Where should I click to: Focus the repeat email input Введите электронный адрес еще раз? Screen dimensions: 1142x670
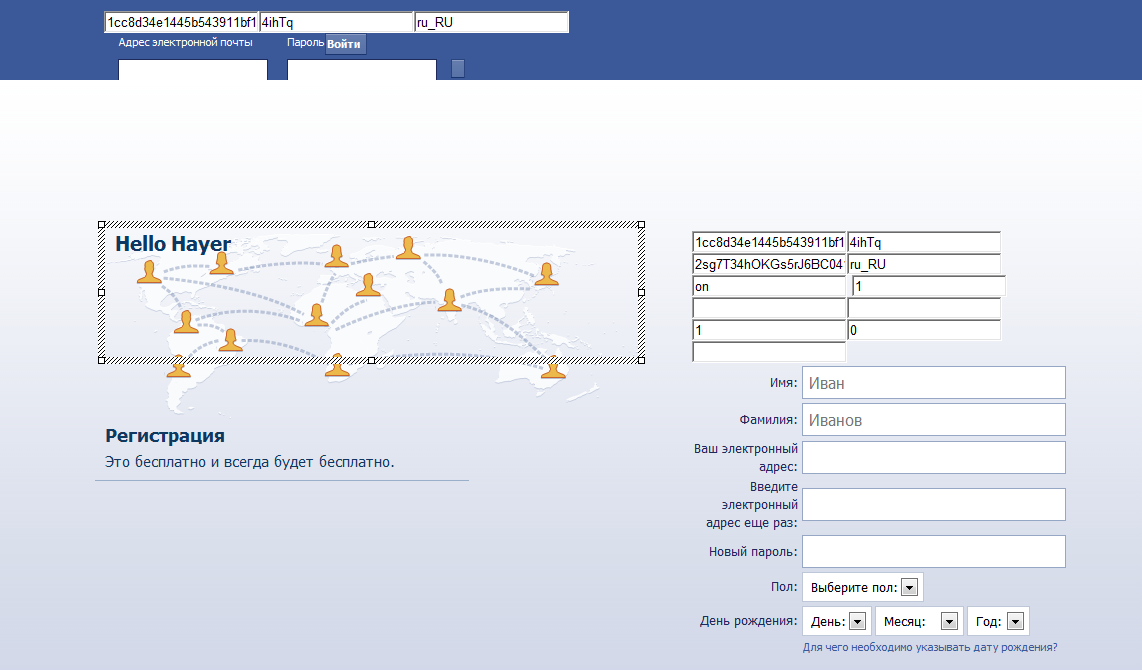tap(934, 505)
